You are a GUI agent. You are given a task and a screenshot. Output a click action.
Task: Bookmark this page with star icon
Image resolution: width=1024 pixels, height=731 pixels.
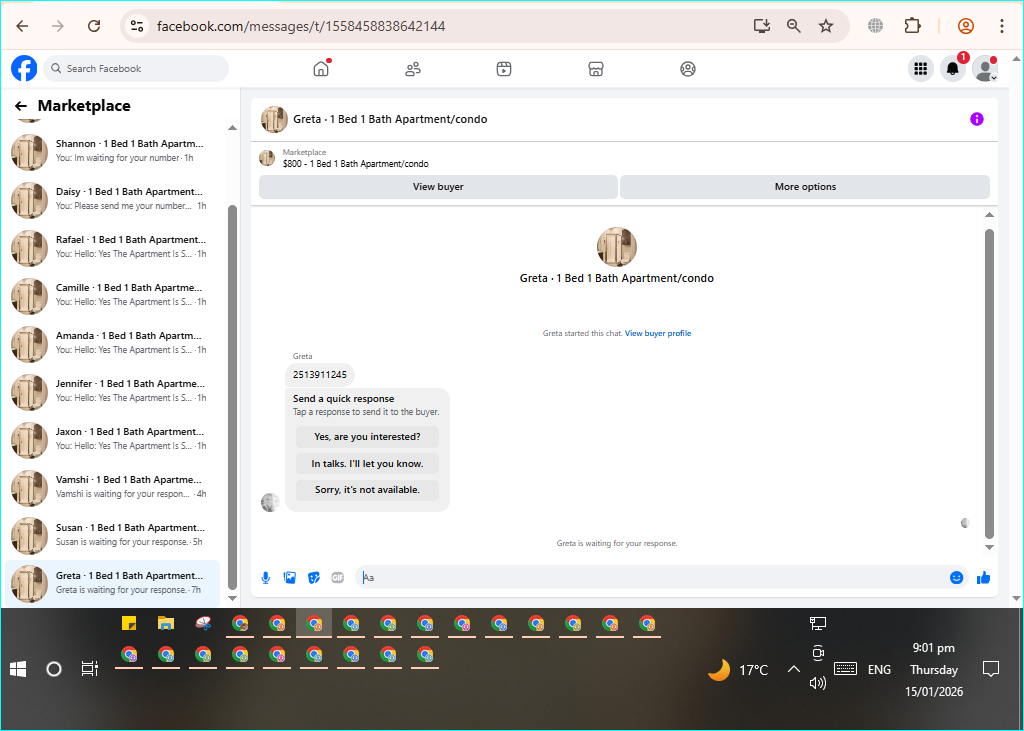coord(826,26)
